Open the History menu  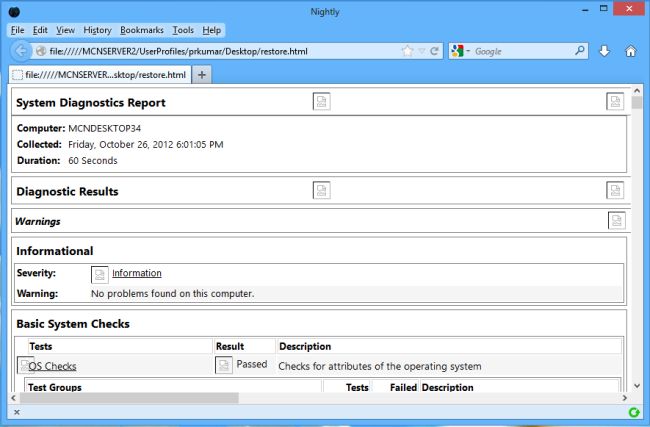(x=97, y=30)
